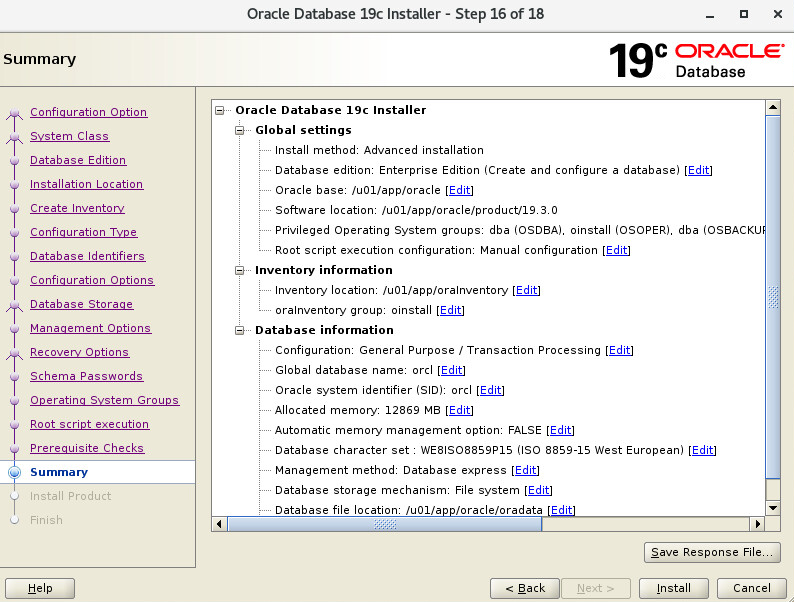
Task: Click the vertical scrollbar thumb
Action: pos(773,297)
